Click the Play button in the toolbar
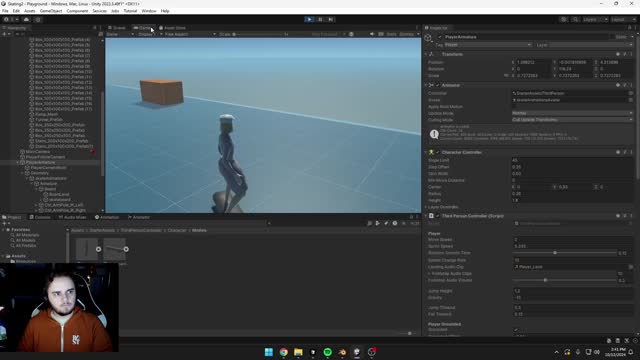Screen dimensions: 640x360 tap(309, 19)
